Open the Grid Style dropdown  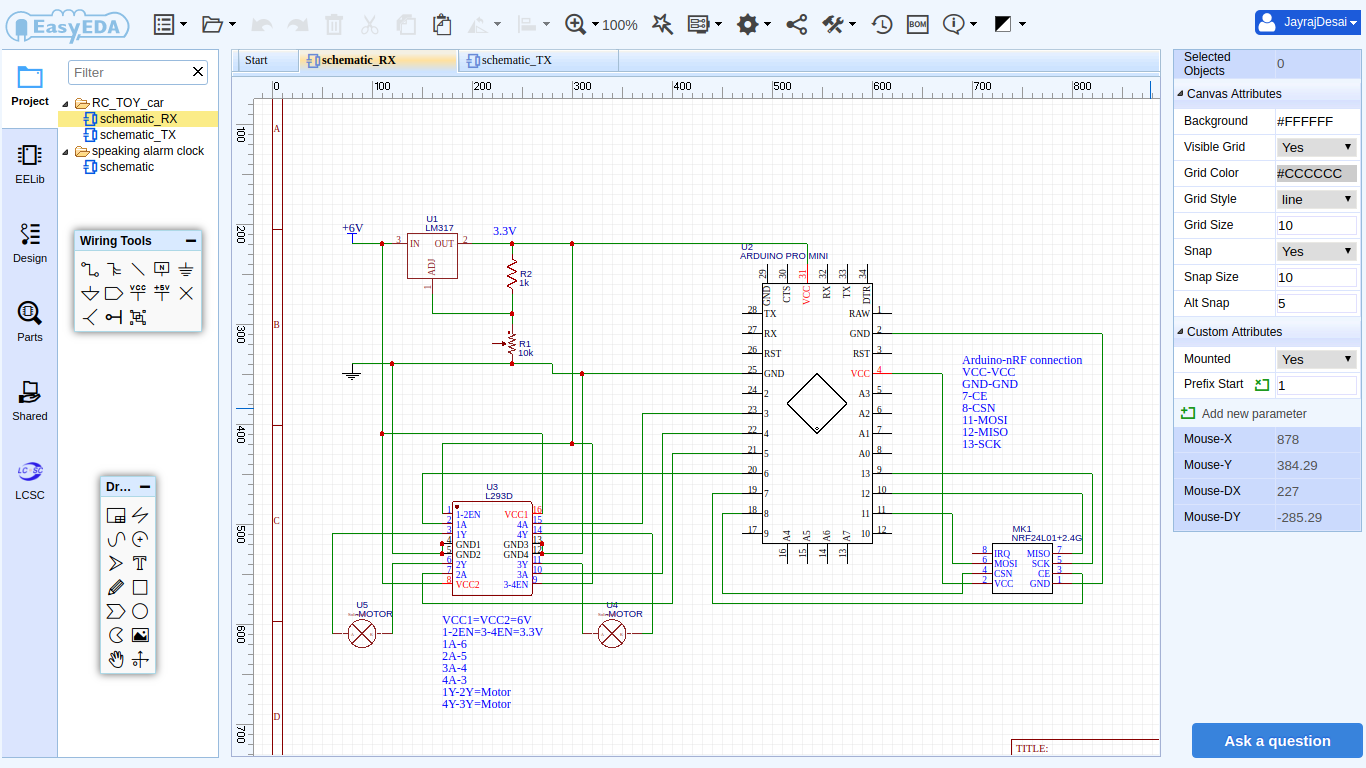(1316, 199)
